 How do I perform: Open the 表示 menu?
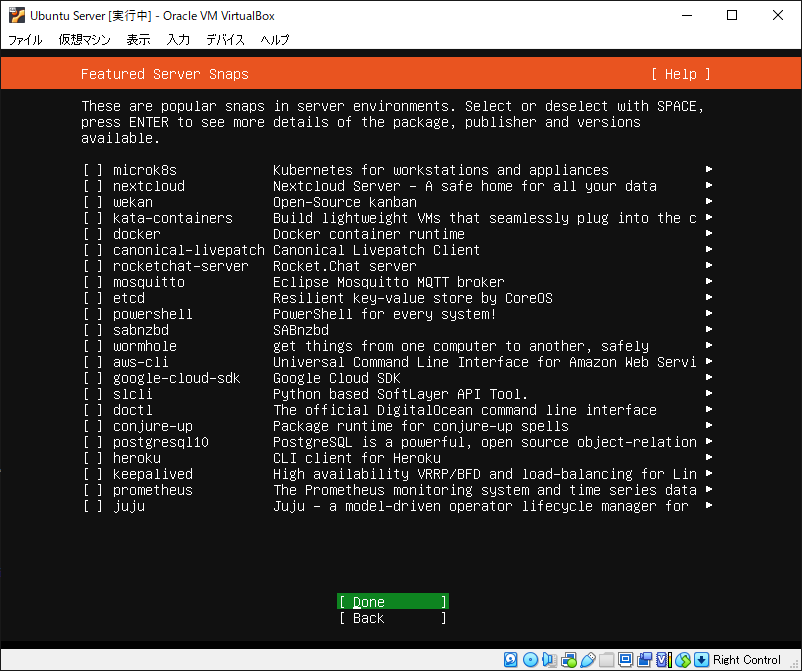(x=138, y=40)
